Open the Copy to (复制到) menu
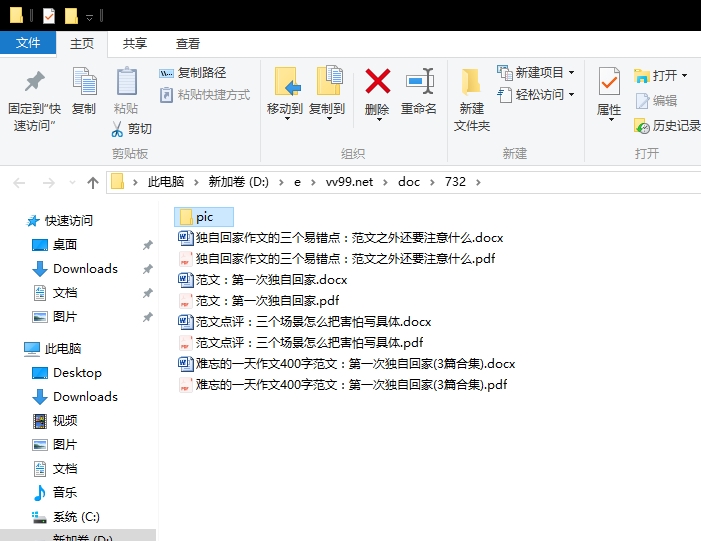Screen dimensions: 701x541 pyautogui.click(x=327, y=94)
